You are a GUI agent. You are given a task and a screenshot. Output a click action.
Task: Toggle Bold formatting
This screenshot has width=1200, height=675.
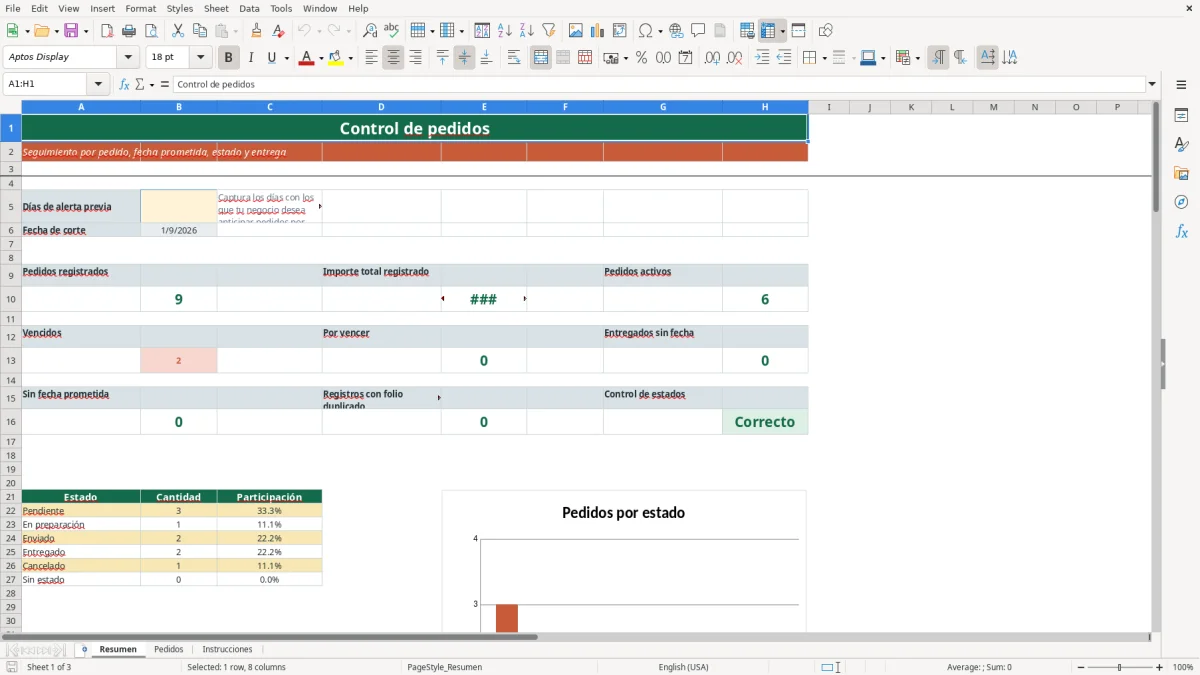229,58
